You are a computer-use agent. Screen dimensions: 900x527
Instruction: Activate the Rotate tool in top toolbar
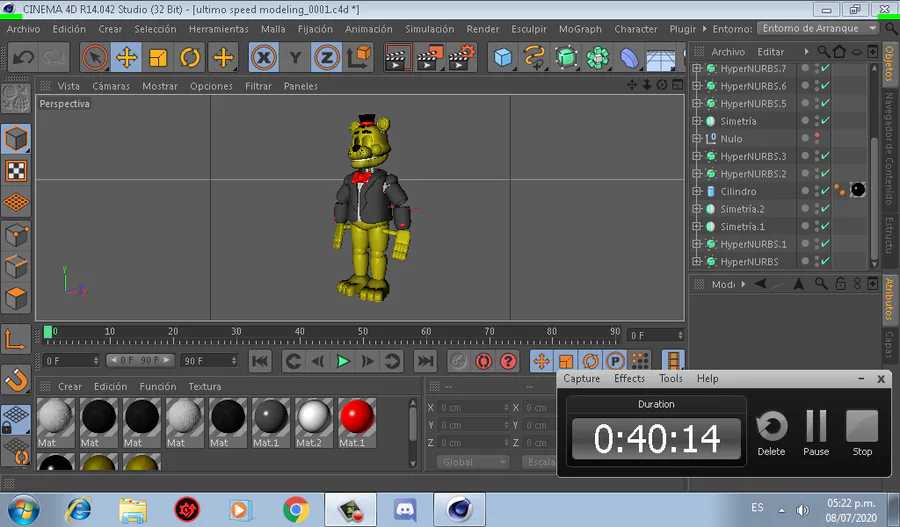click(x=190, y=57)
